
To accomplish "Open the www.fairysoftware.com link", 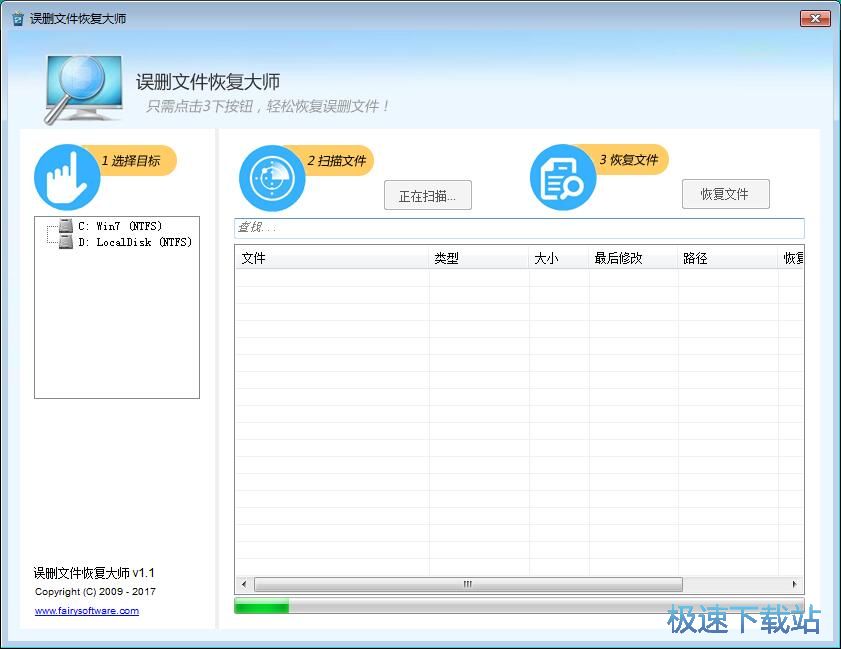I will pos(87,610).
